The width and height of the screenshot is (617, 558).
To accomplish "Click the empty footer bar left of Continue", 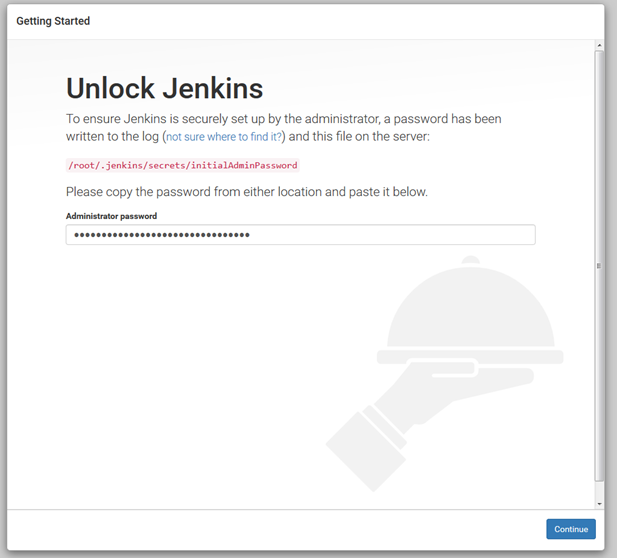I will click(x=270, y=528).
